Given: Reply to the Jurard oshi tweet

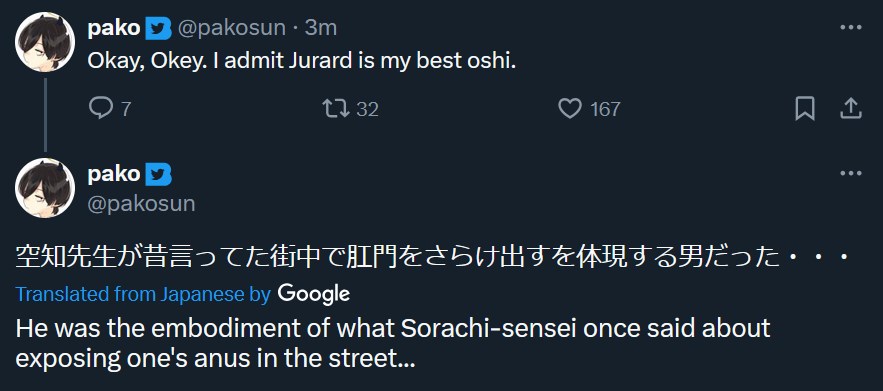Looking at the screenshot, I should pos(101,108).
